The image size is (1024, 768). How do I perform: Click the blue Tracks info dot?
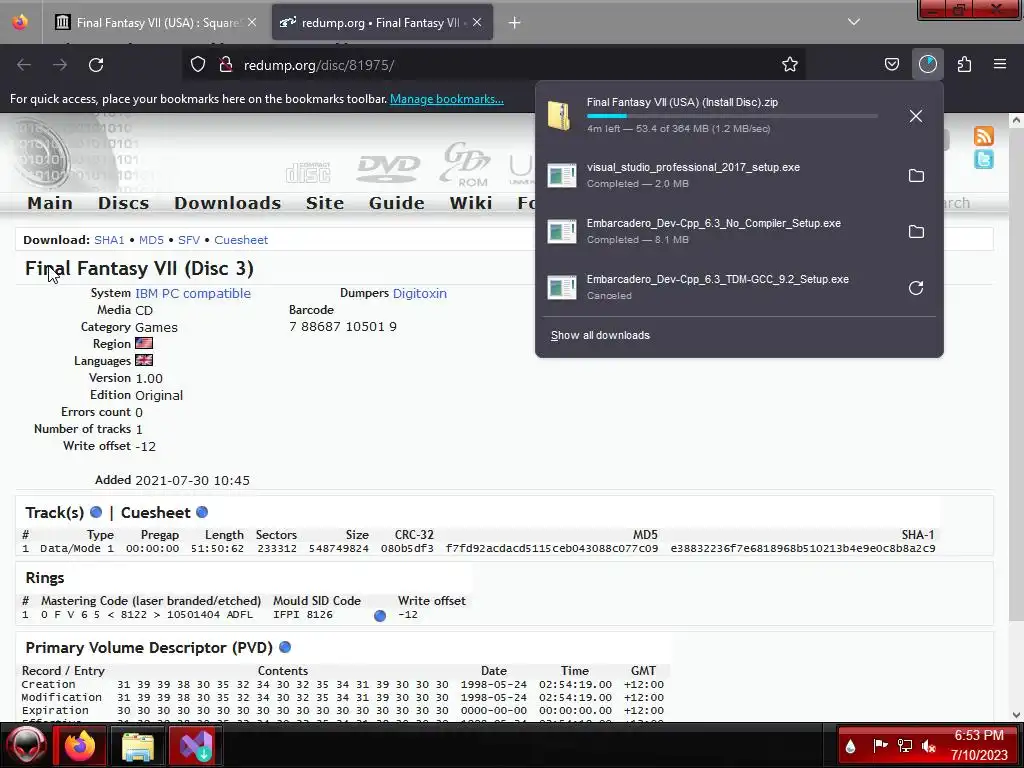point(96,512)
